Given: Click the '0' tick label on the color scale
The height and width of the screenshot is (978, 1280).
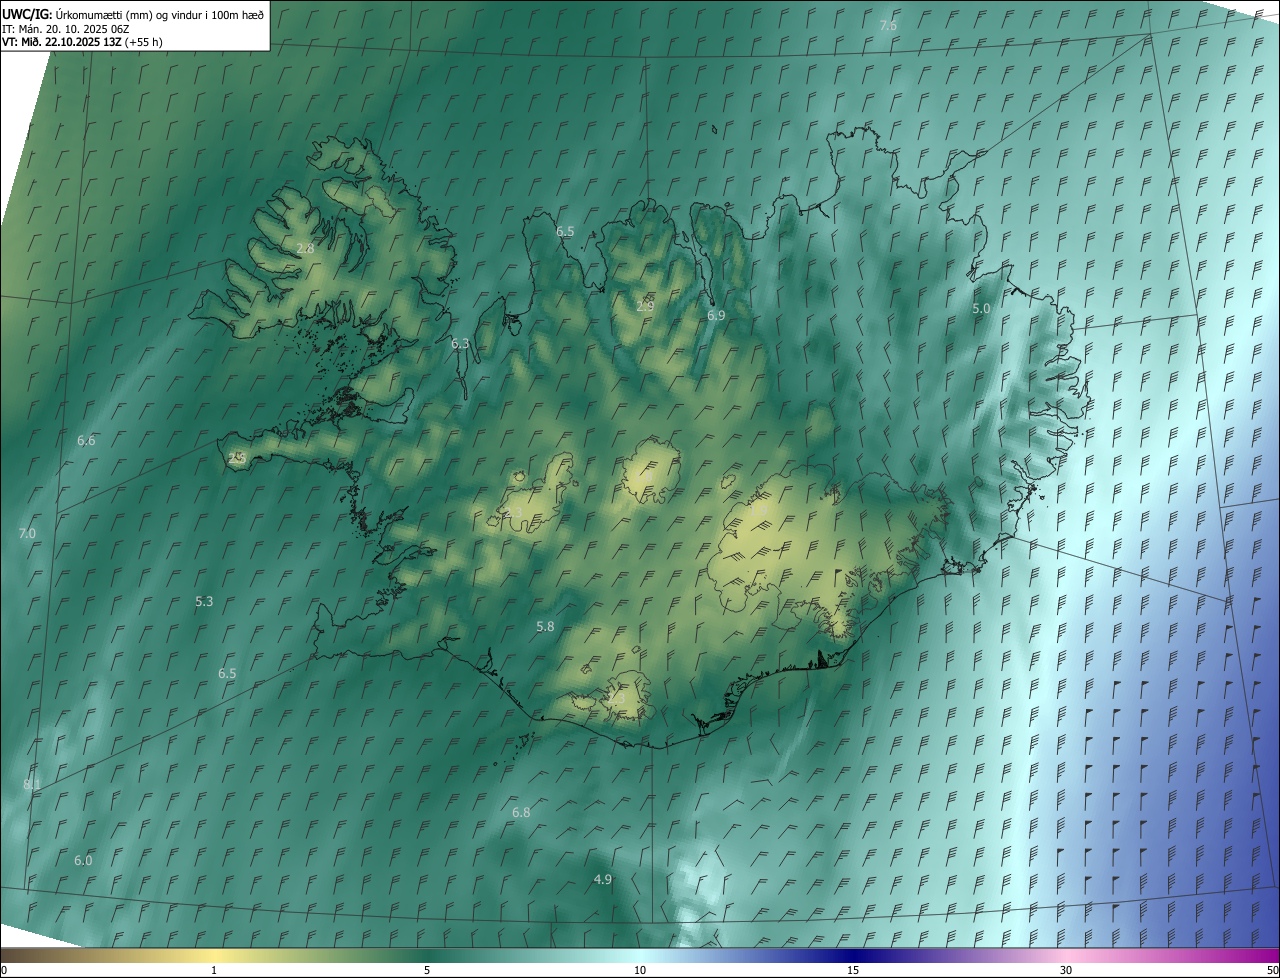Looking at the screenshot, I should 4,971.
